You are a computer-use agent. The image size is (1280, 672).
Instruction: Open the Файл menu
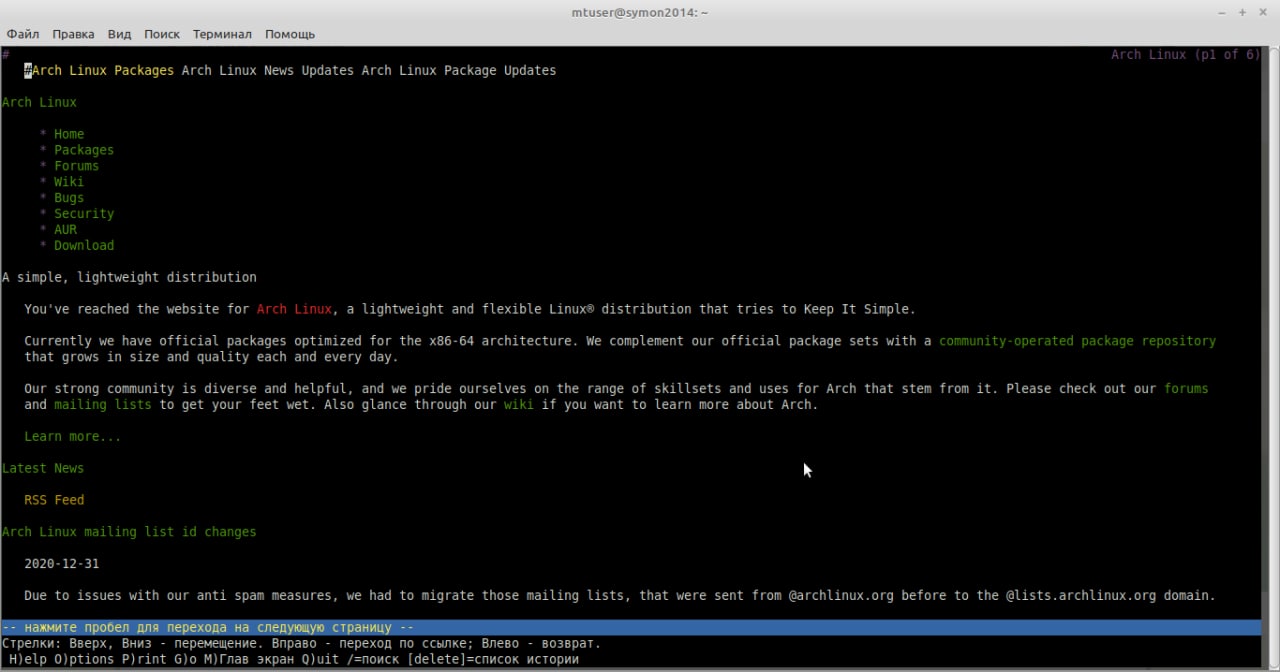click(x=23, y=34)
